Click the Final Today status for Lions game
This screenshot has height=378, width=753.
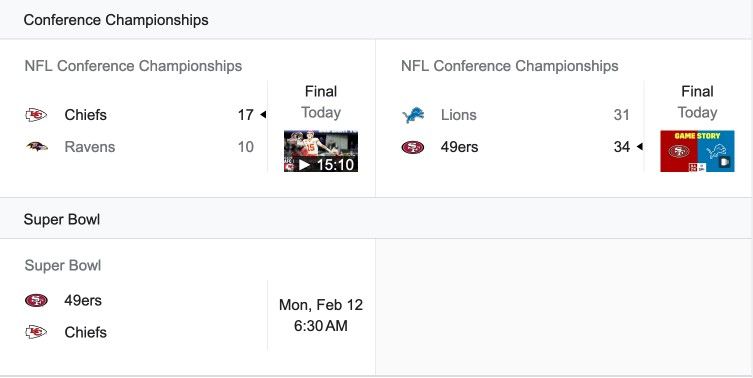click(697, 102)
